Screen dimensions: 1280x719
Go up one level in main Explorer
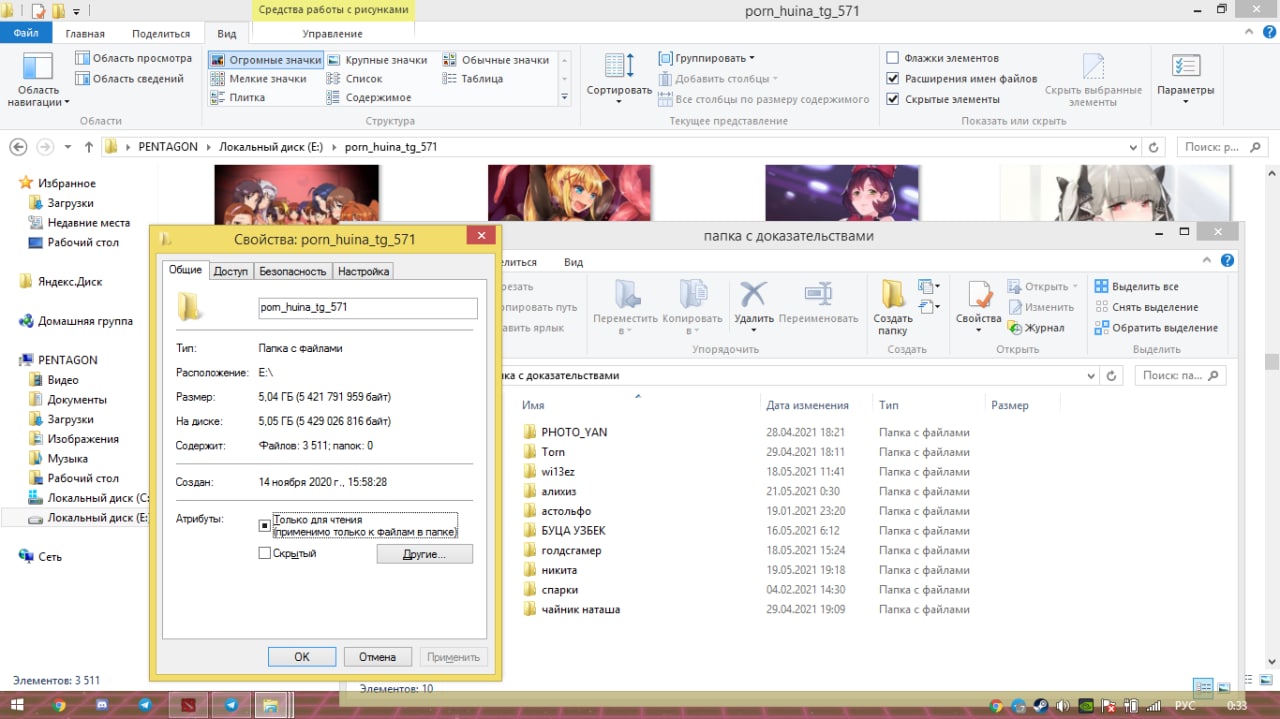[x=89, y=147]
